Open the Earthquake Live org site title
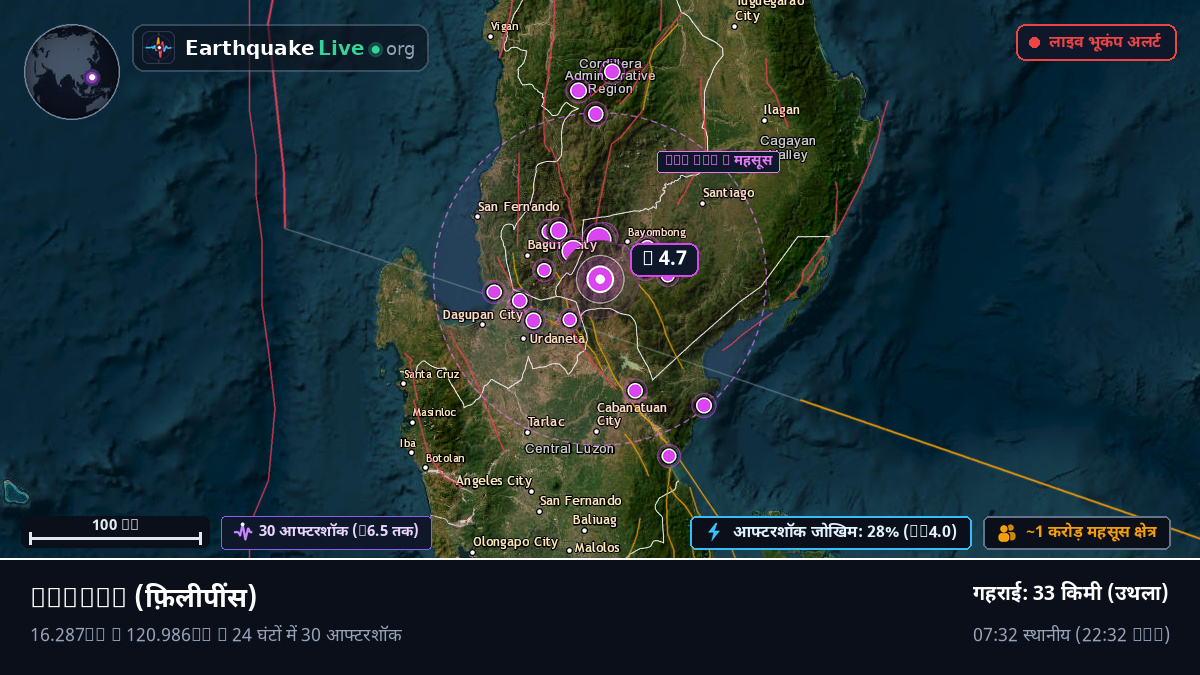Screen dimensions: 1200x675 300,48
